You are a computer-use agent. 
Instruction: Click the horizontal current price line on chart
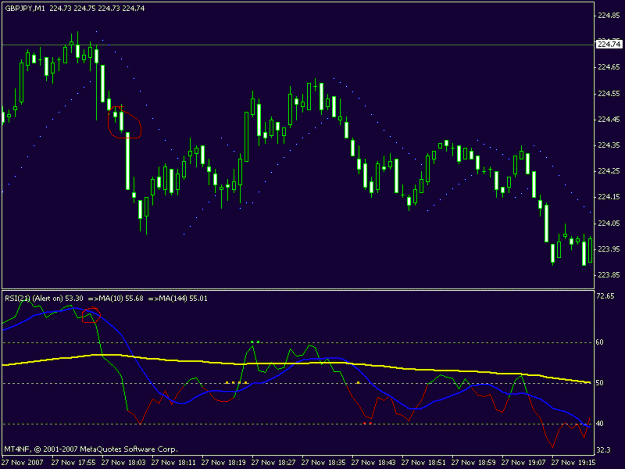[x=298, y=45]
